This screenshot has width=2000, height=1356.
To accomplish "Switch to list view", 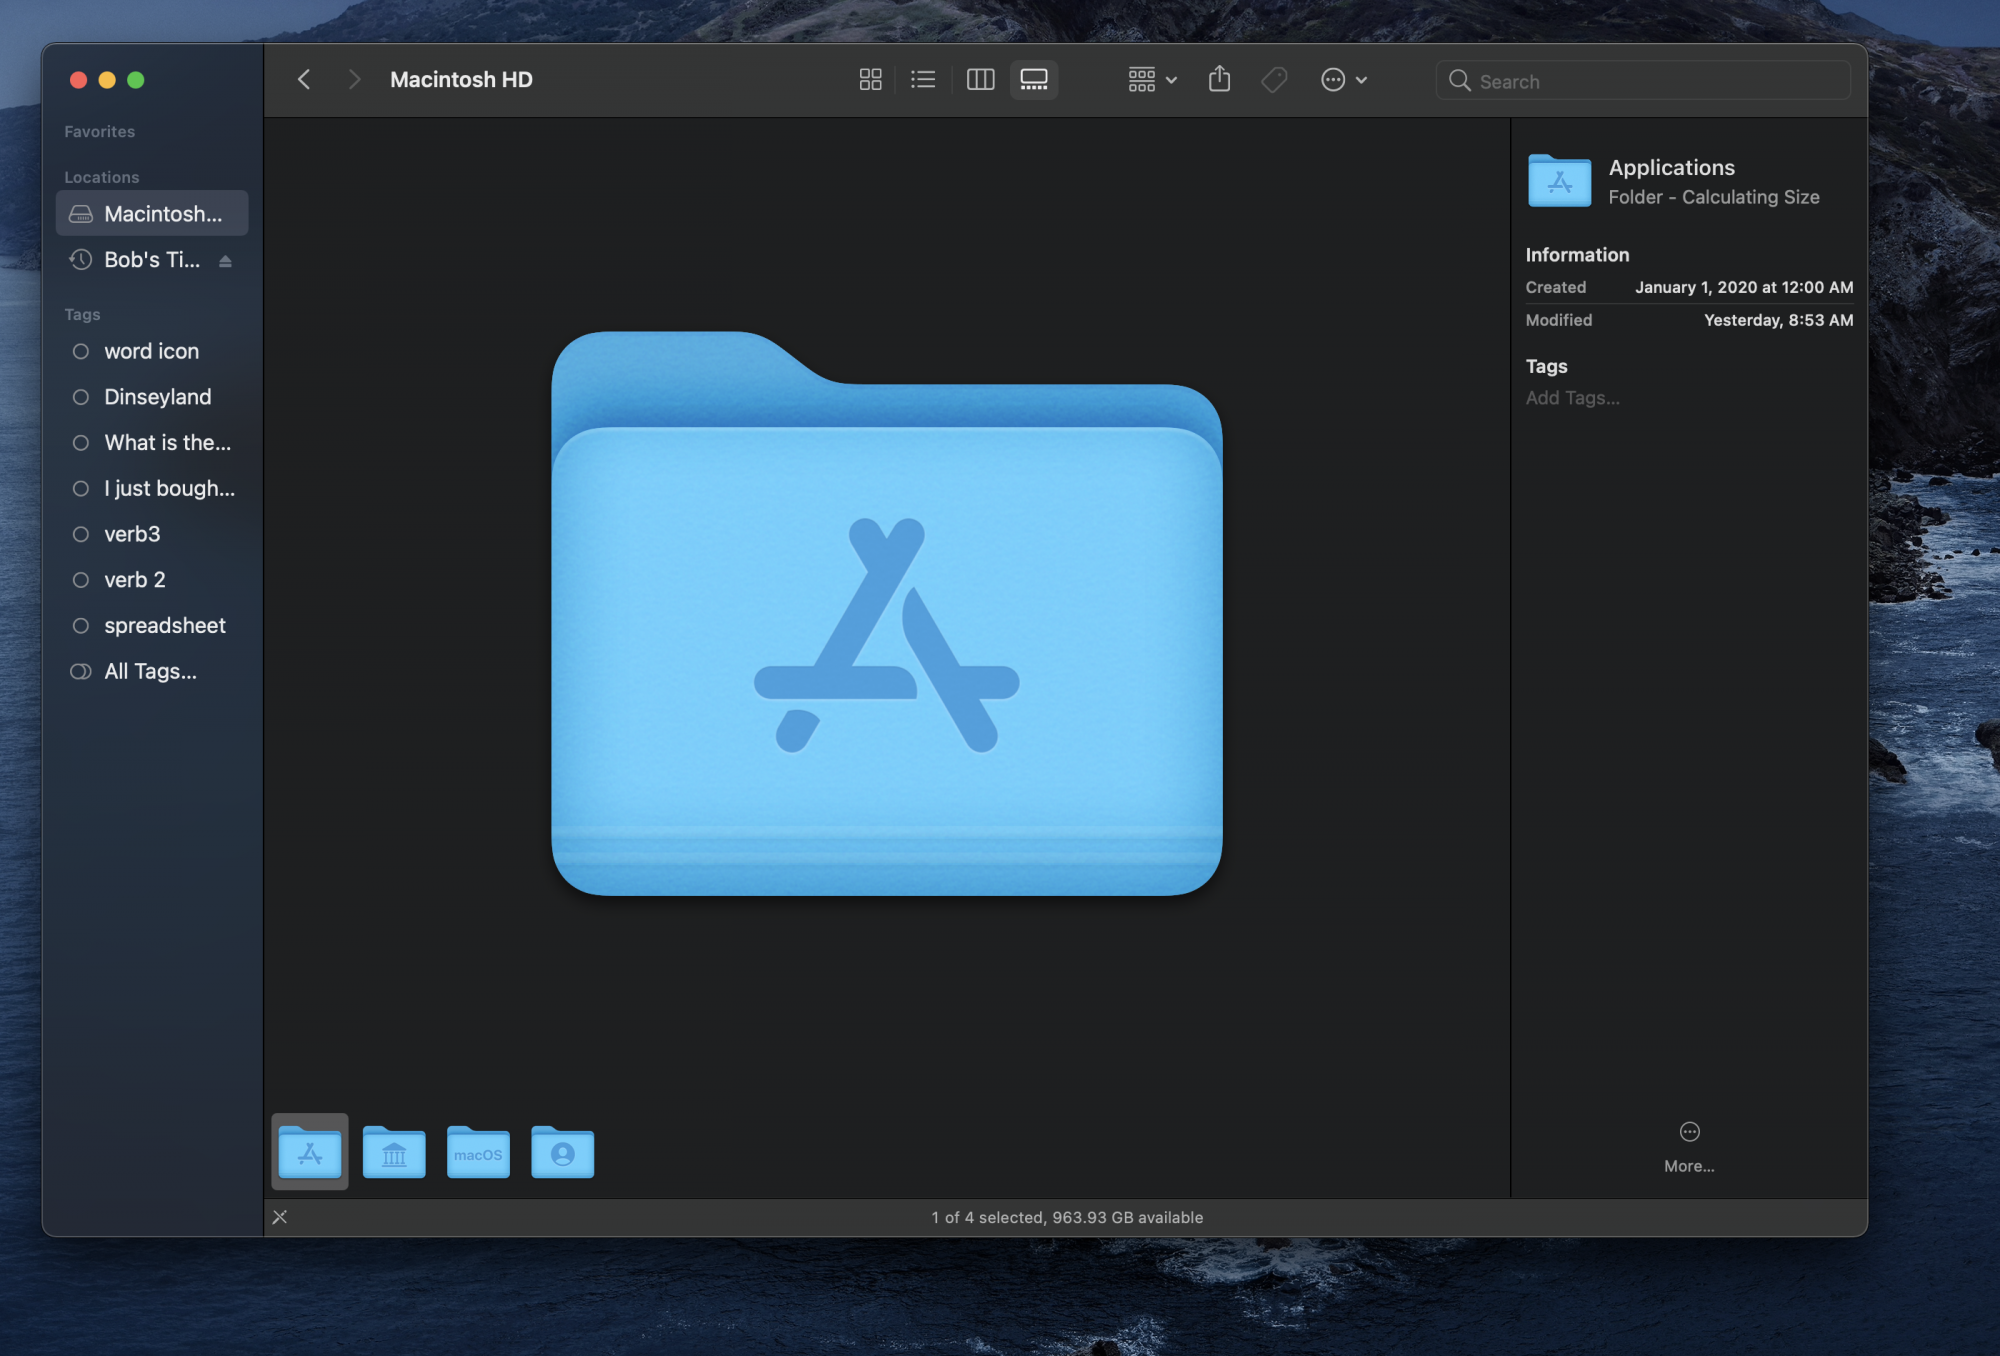I will [923, 79].
